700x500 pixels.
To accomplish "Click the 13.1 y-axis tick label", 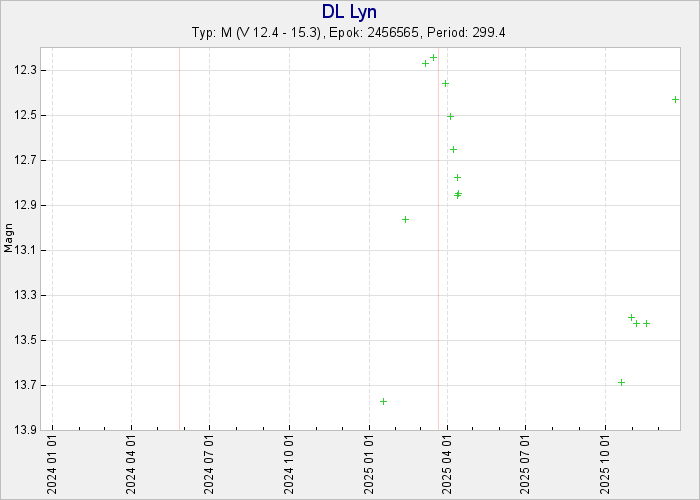I will click(25, 250).
